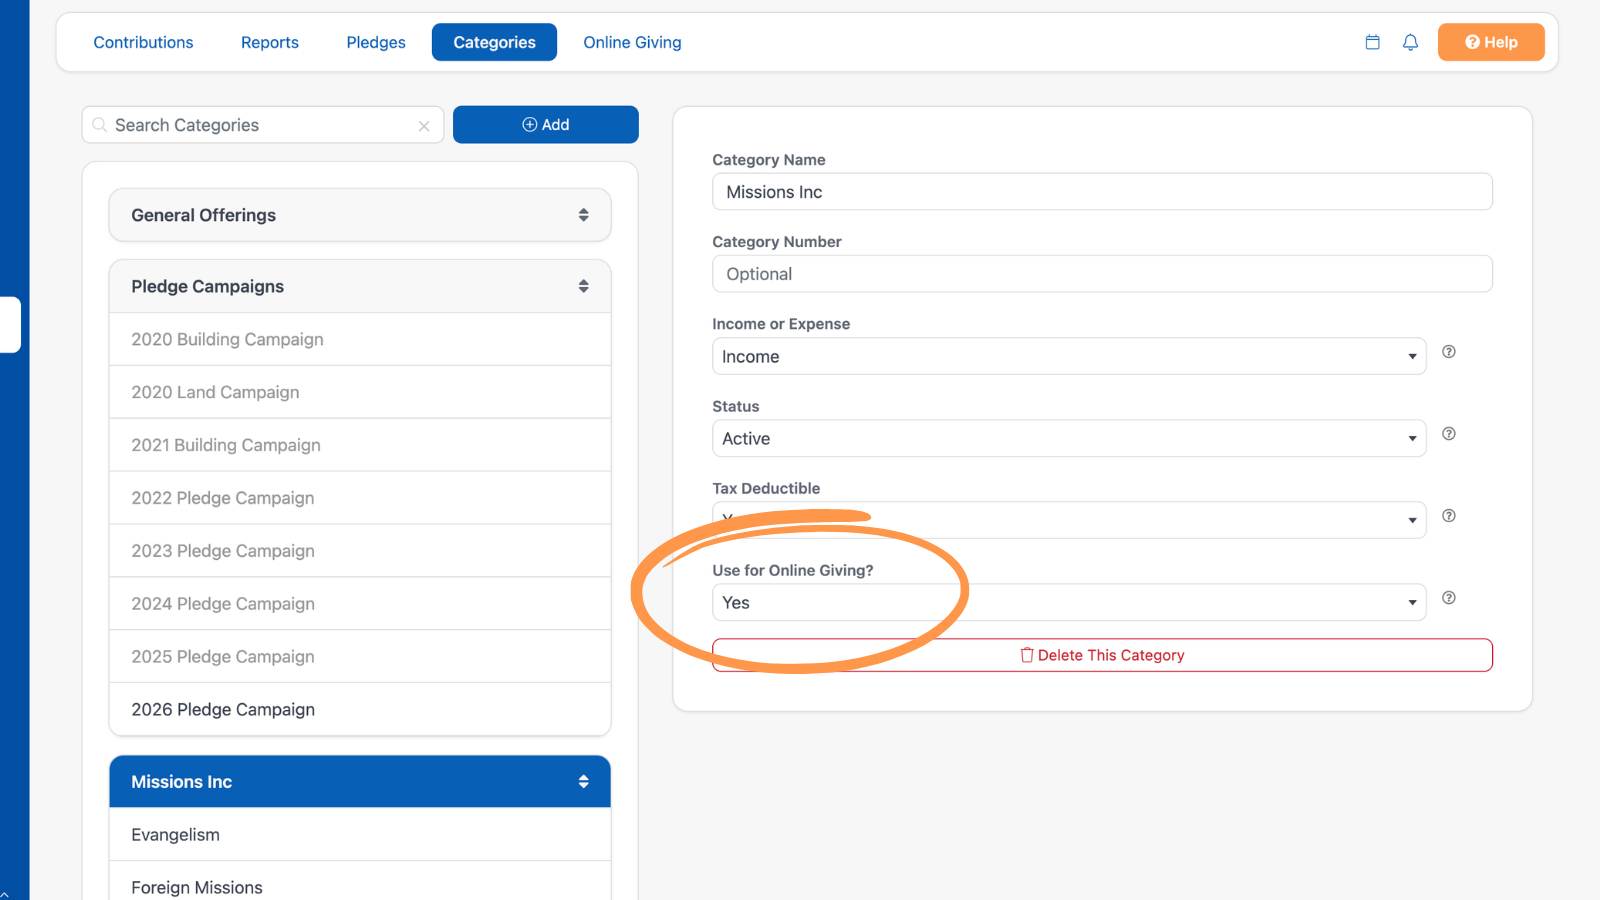Image resolution: width=1600 pixels, height=900 pixels.
Task: Select 2020 Building Campaign
Action: tap(360, 339)
